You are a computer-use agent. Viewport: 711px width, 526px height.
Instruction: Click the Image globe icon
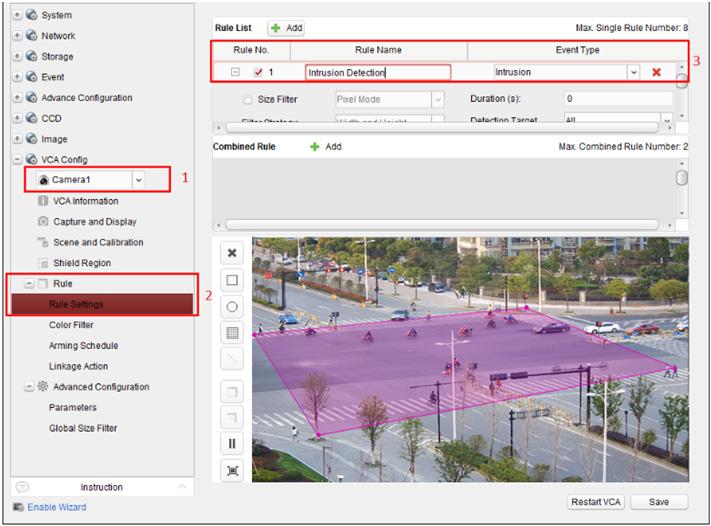point(31,138)
